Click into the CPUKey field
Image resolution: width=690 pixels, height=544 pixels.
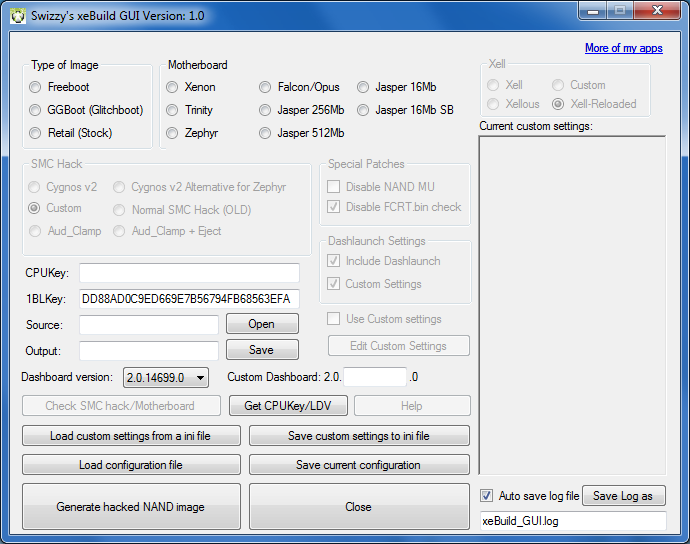click(189, 273)
